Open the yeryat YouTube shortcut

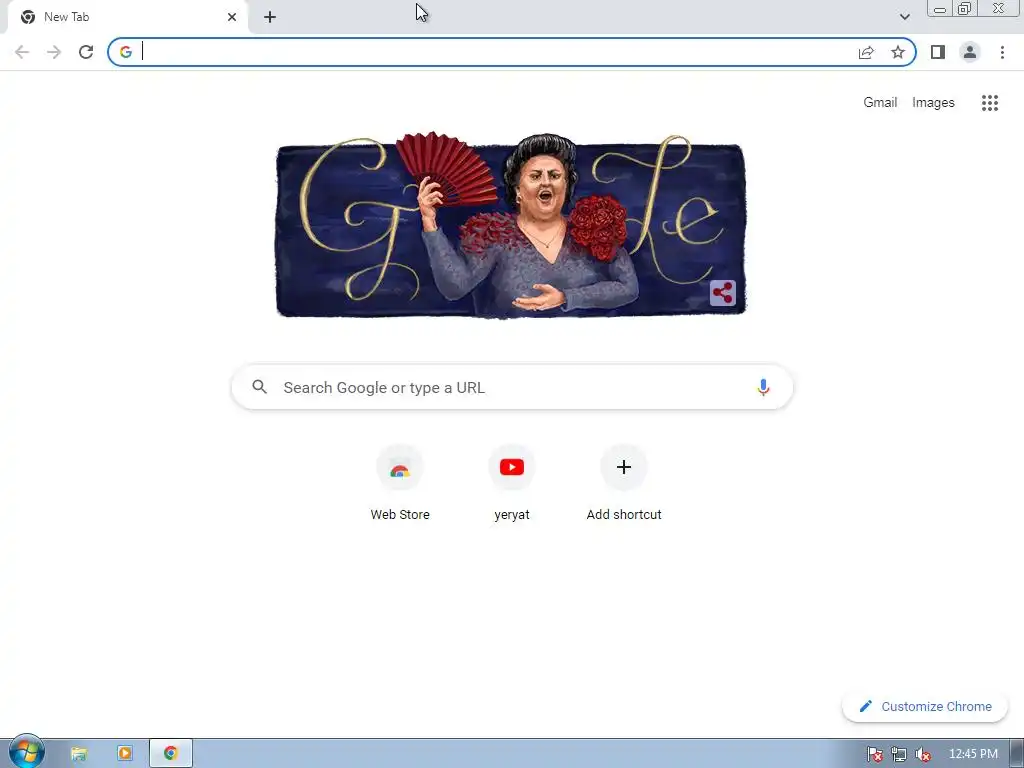tap(512, 483)
